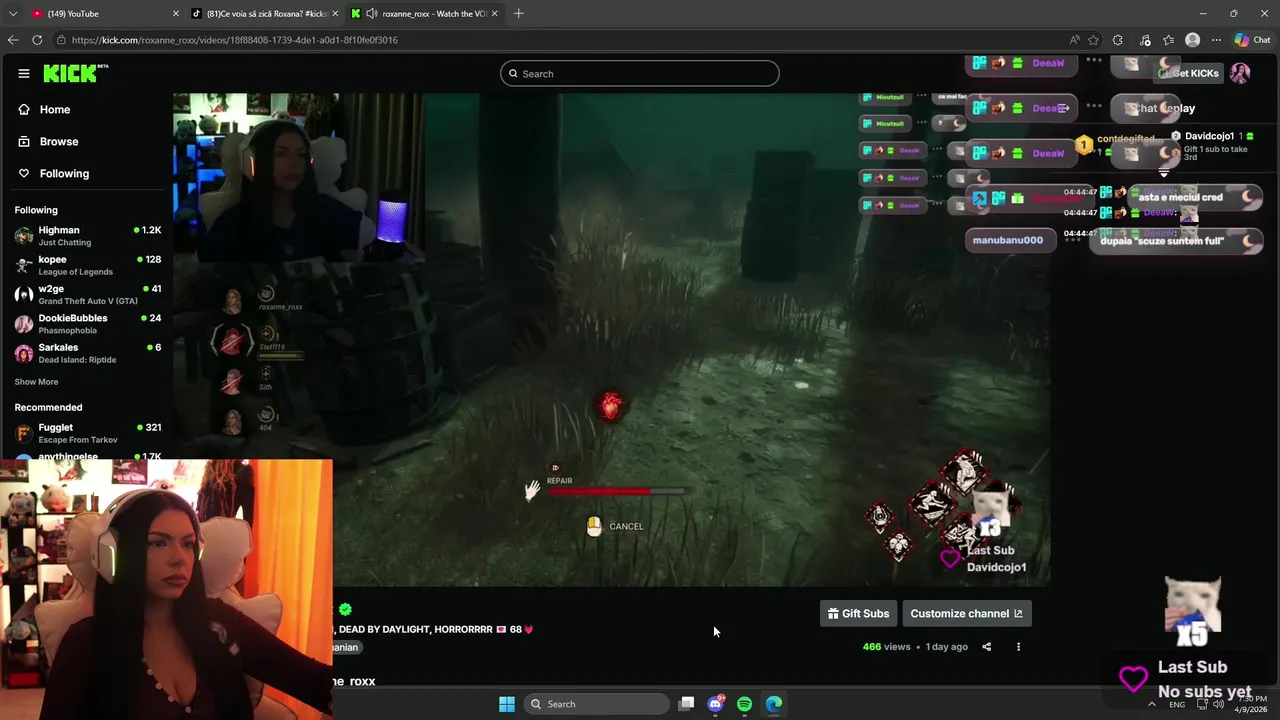This screenshot has width=1280, height=720.
Task: Open Edge Settings and more menu
Action: tap(1216, 40)
